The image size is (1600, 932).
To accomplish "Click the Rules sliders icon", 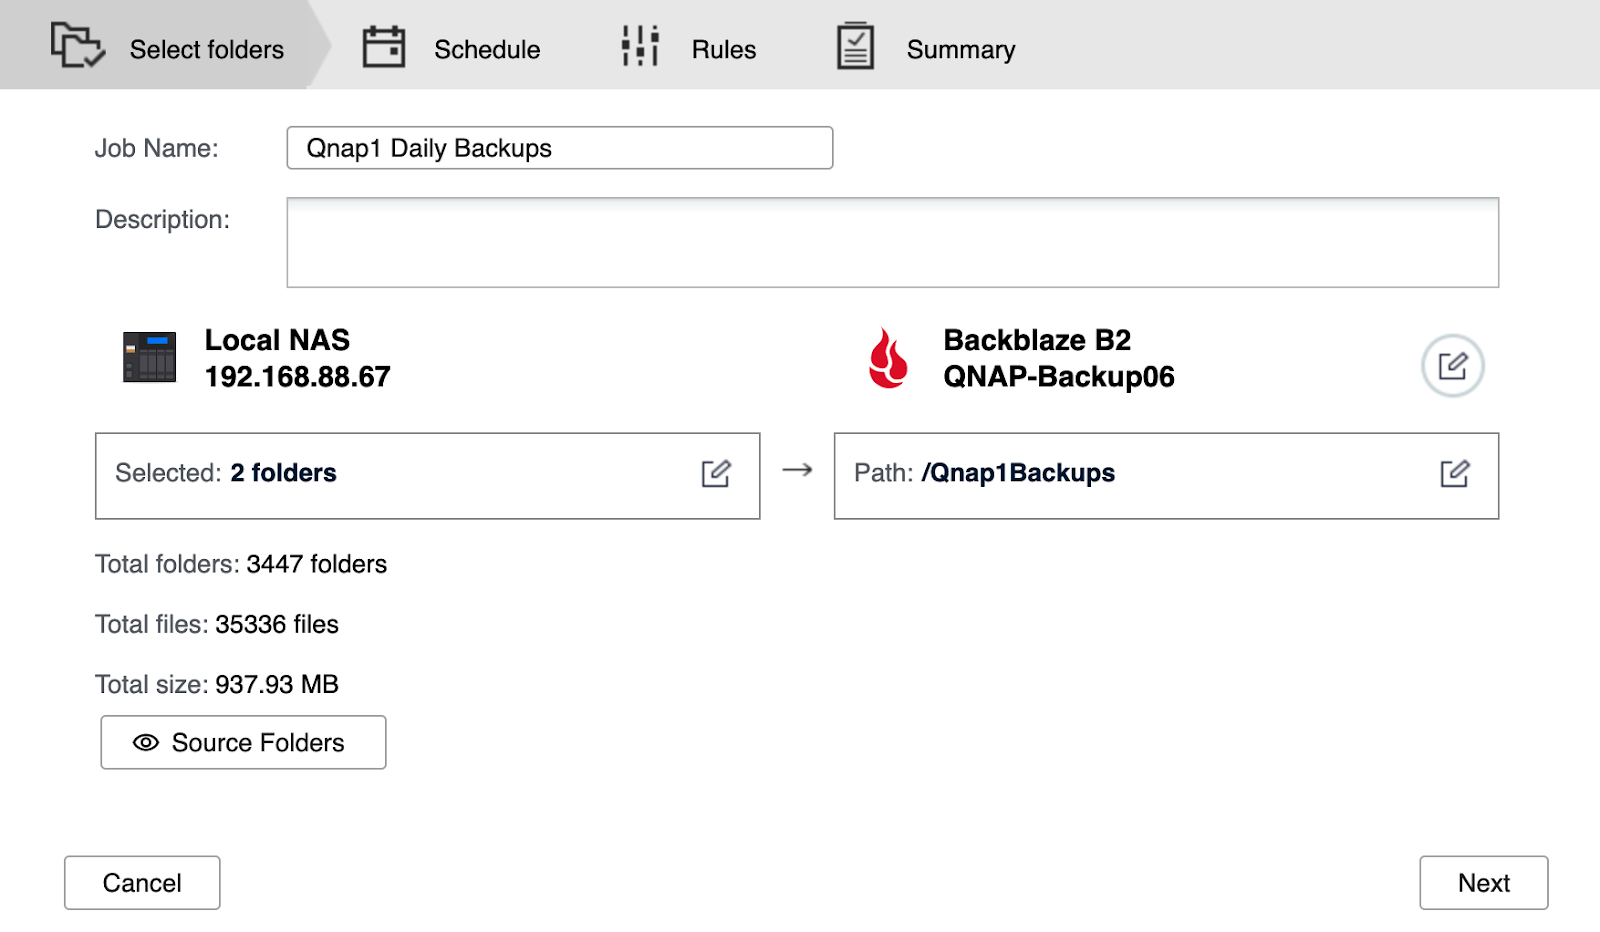I will pos(640,46).
